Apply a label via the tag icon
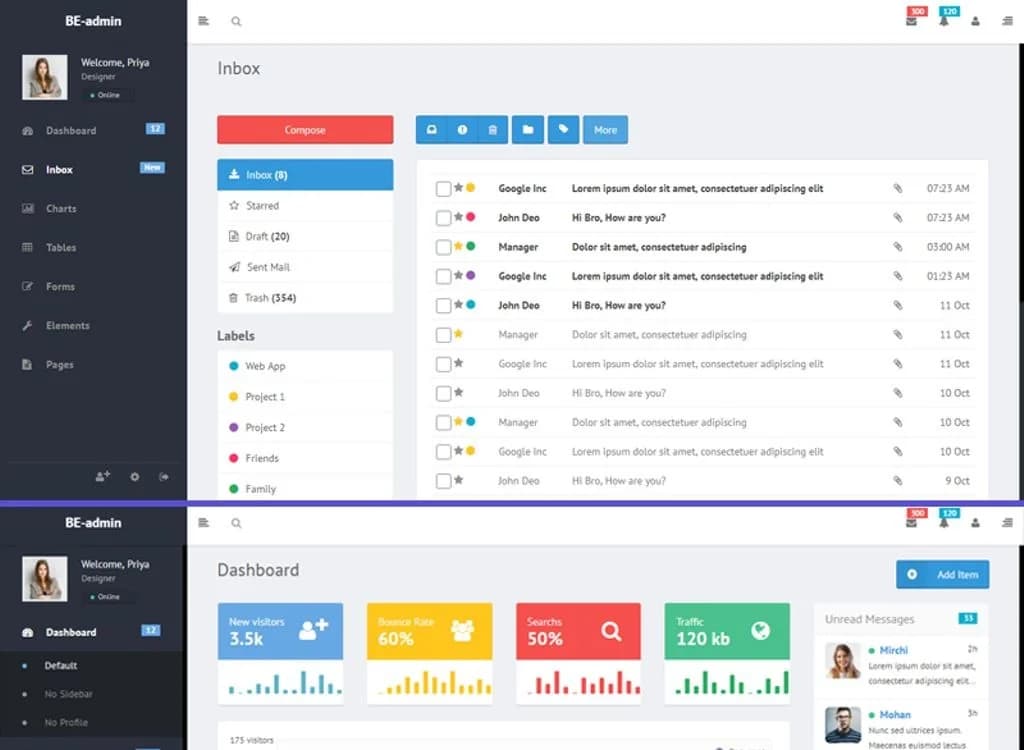 coord(563,129)
